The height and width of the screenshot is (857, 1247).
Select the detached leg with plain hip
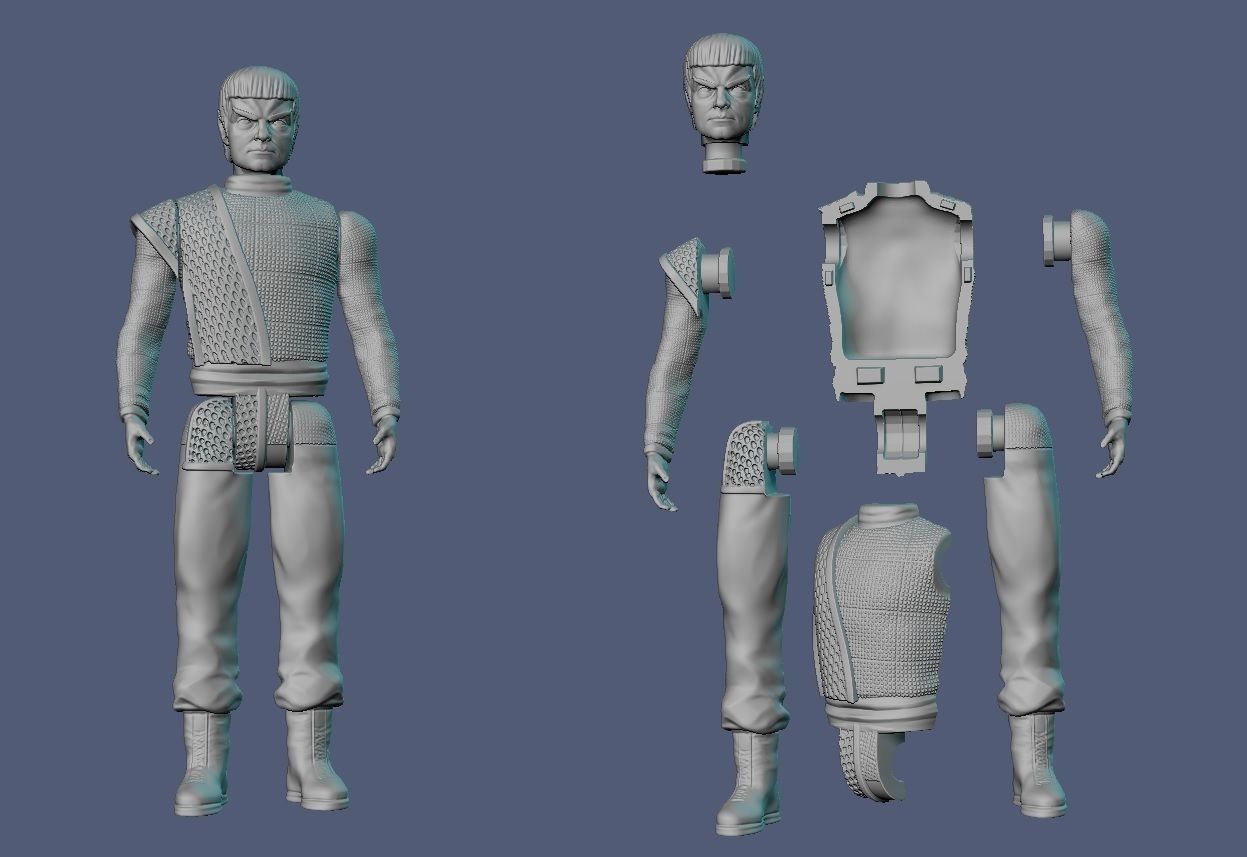[x=1020, y=610]
